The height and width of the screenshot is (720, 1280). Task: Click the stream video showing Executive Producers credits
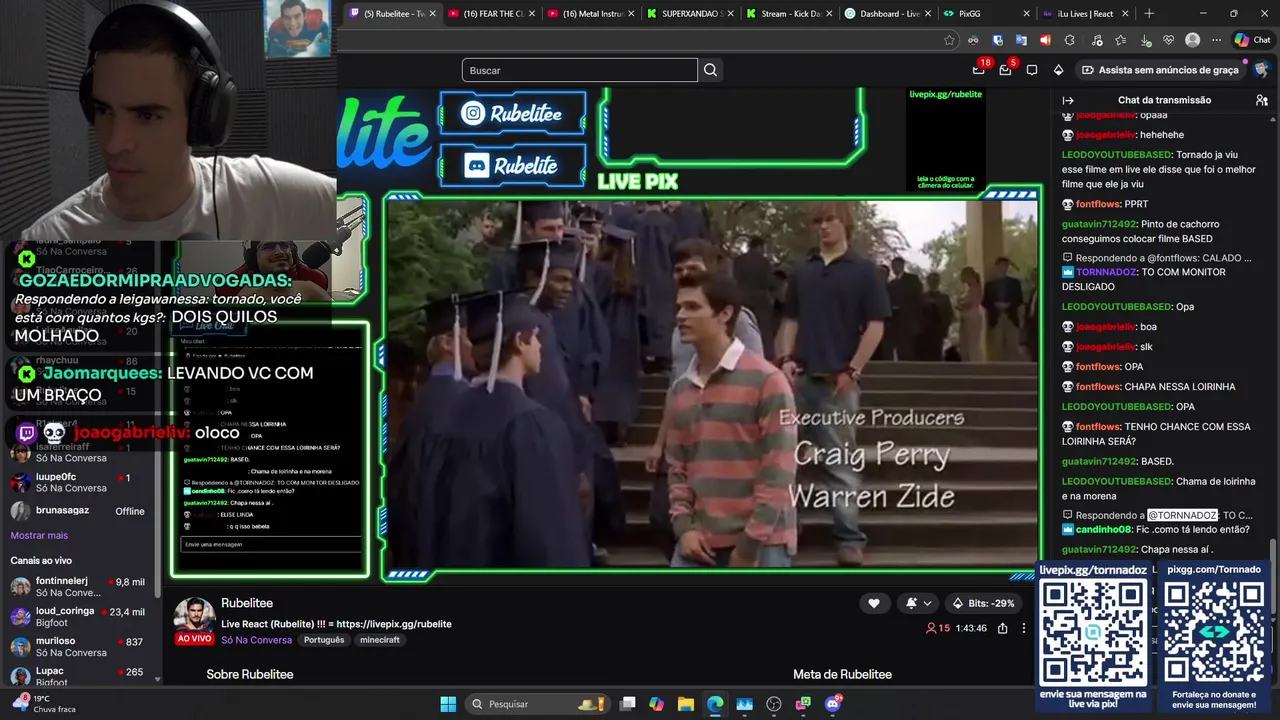714,383
